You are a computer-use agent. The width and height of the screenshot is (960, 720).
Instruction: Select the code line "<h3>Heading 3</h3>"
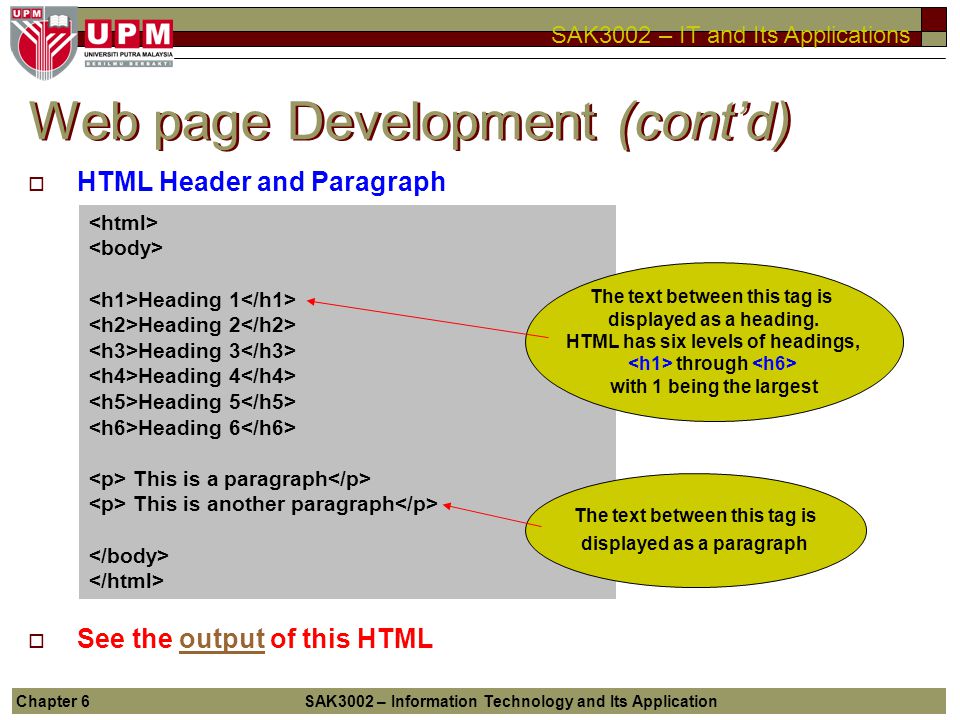pyautogui.click(x=192, y=351)
